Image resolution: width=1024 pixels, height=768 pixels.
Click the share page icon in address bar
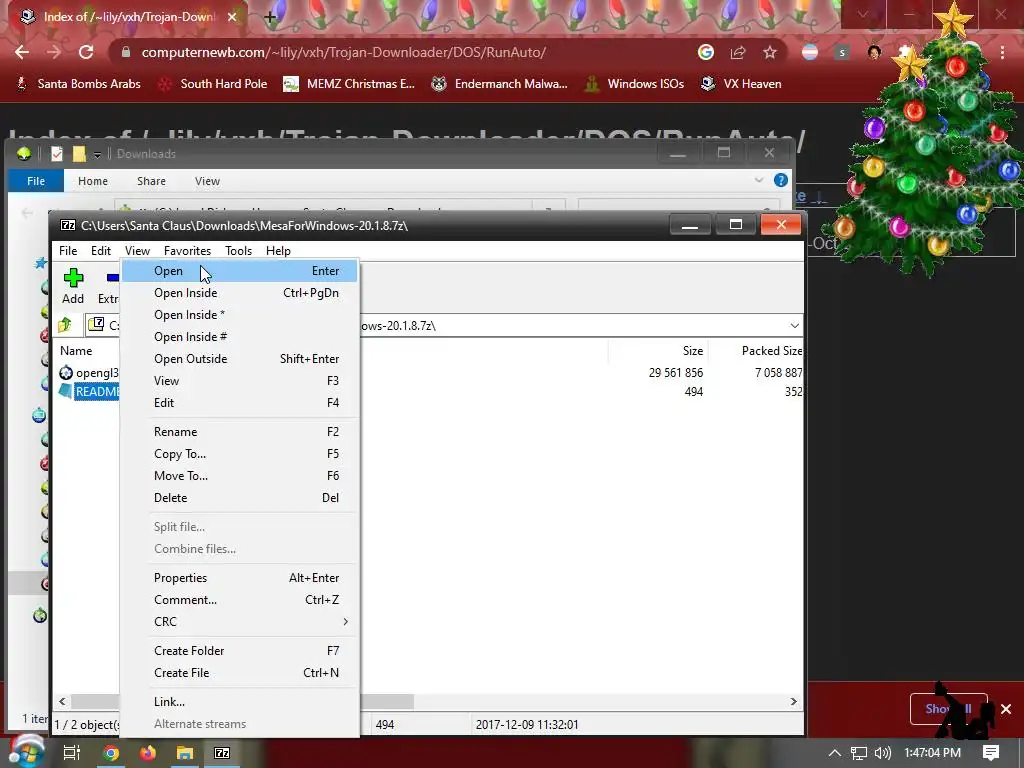pos(738,52)
